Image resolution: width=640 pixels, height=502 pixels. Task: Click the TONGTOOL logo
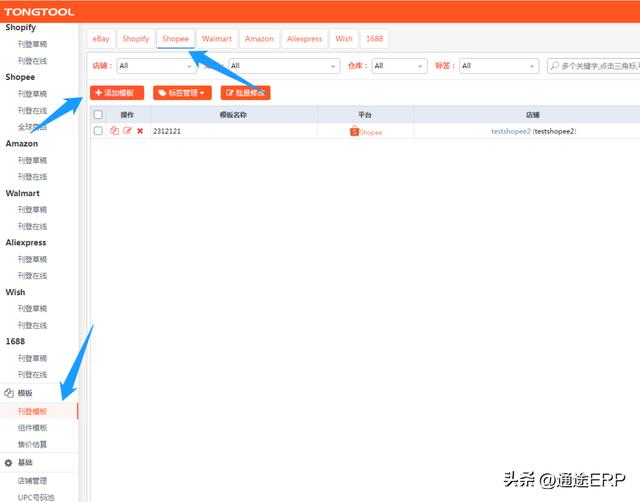tap(39, 12)
